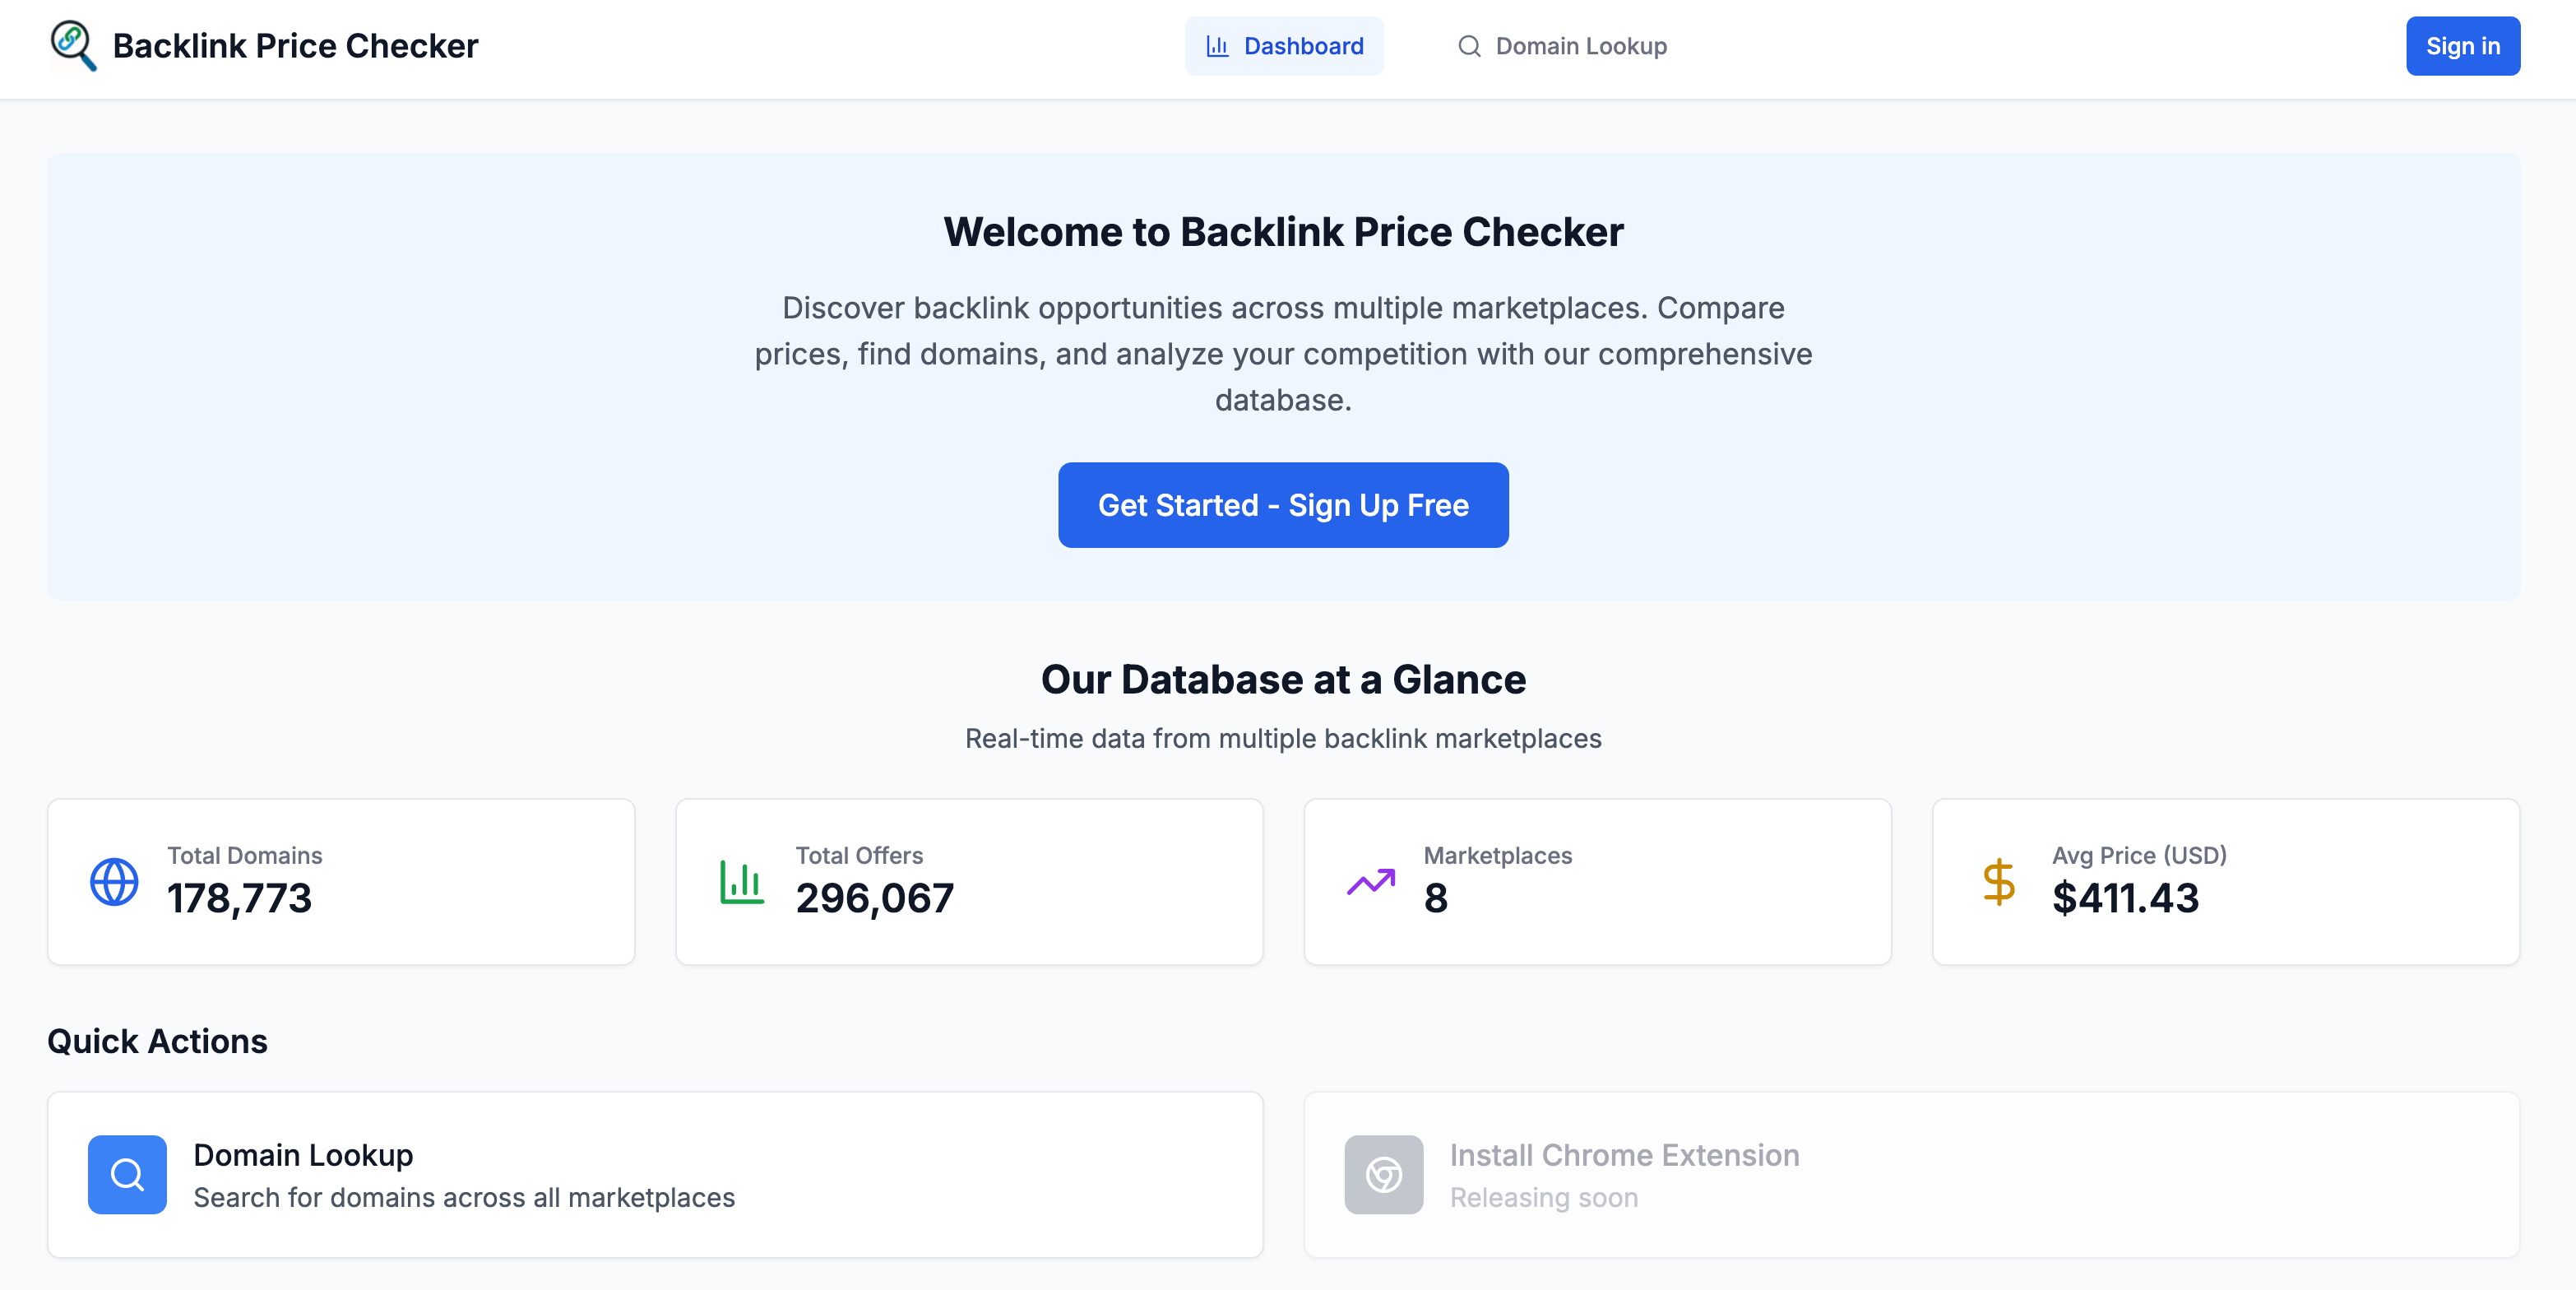2576x1290 pixels.
Task: Click the Backlink Price Checker magnifier logo
Action: coord(73,46)
